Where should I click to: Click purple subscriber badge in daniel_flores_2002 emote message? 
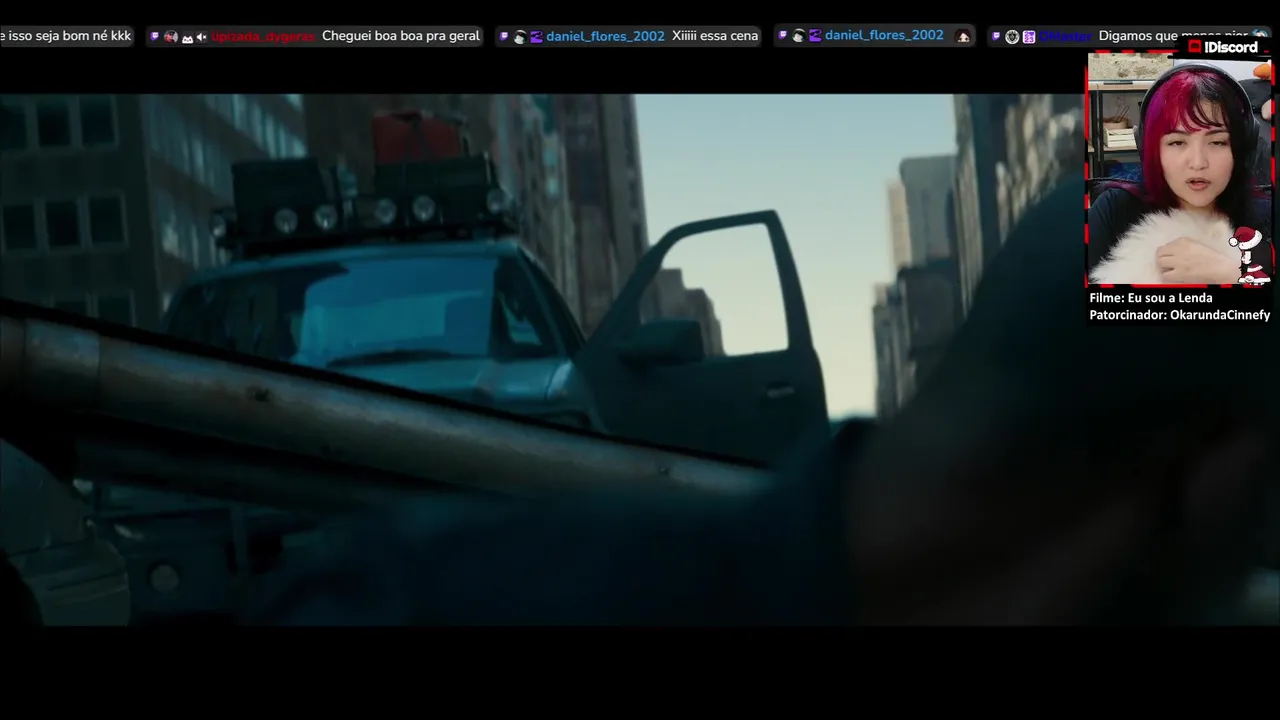pos(815,36)
